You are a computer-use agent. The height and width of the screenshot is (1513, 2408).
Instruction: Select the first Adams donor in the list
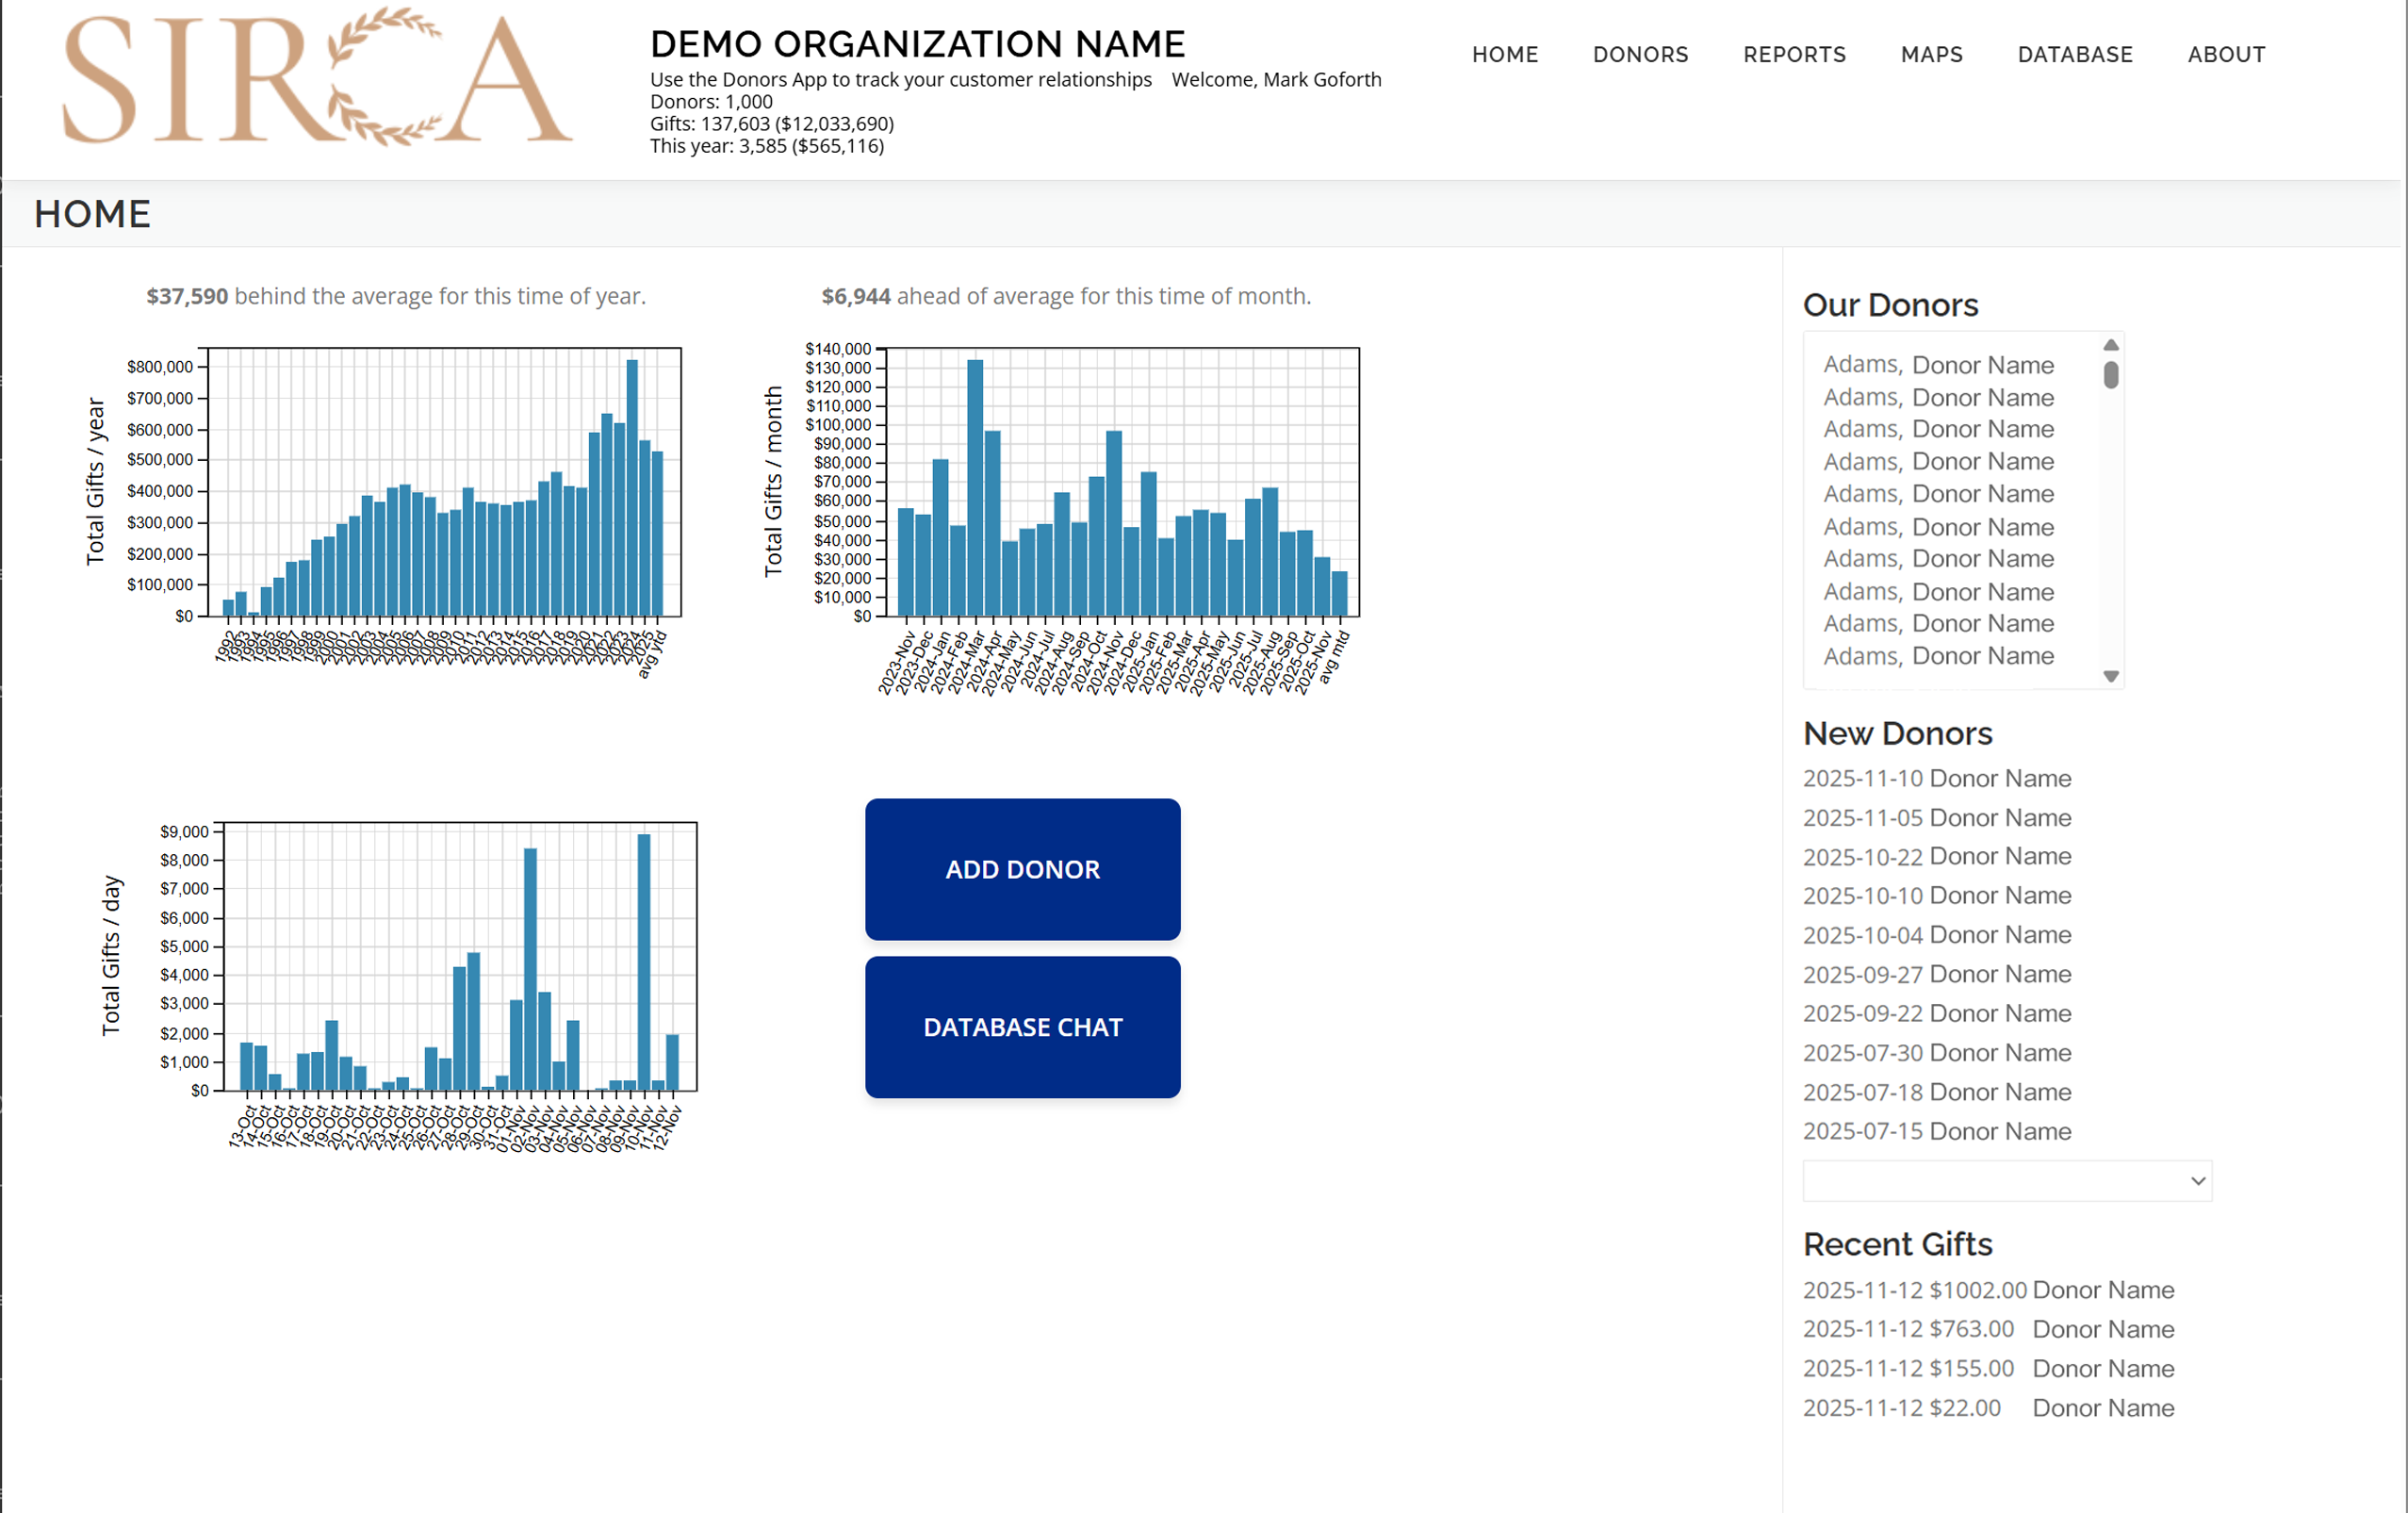click(x=1937, y=365)
